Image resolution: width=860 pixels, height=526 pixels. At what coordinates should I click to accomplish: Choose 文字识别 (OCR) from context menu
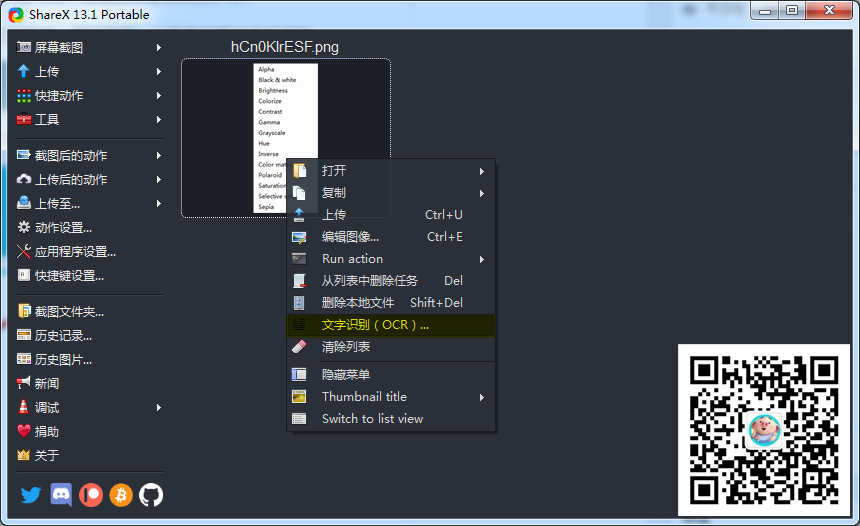(391, 325)
